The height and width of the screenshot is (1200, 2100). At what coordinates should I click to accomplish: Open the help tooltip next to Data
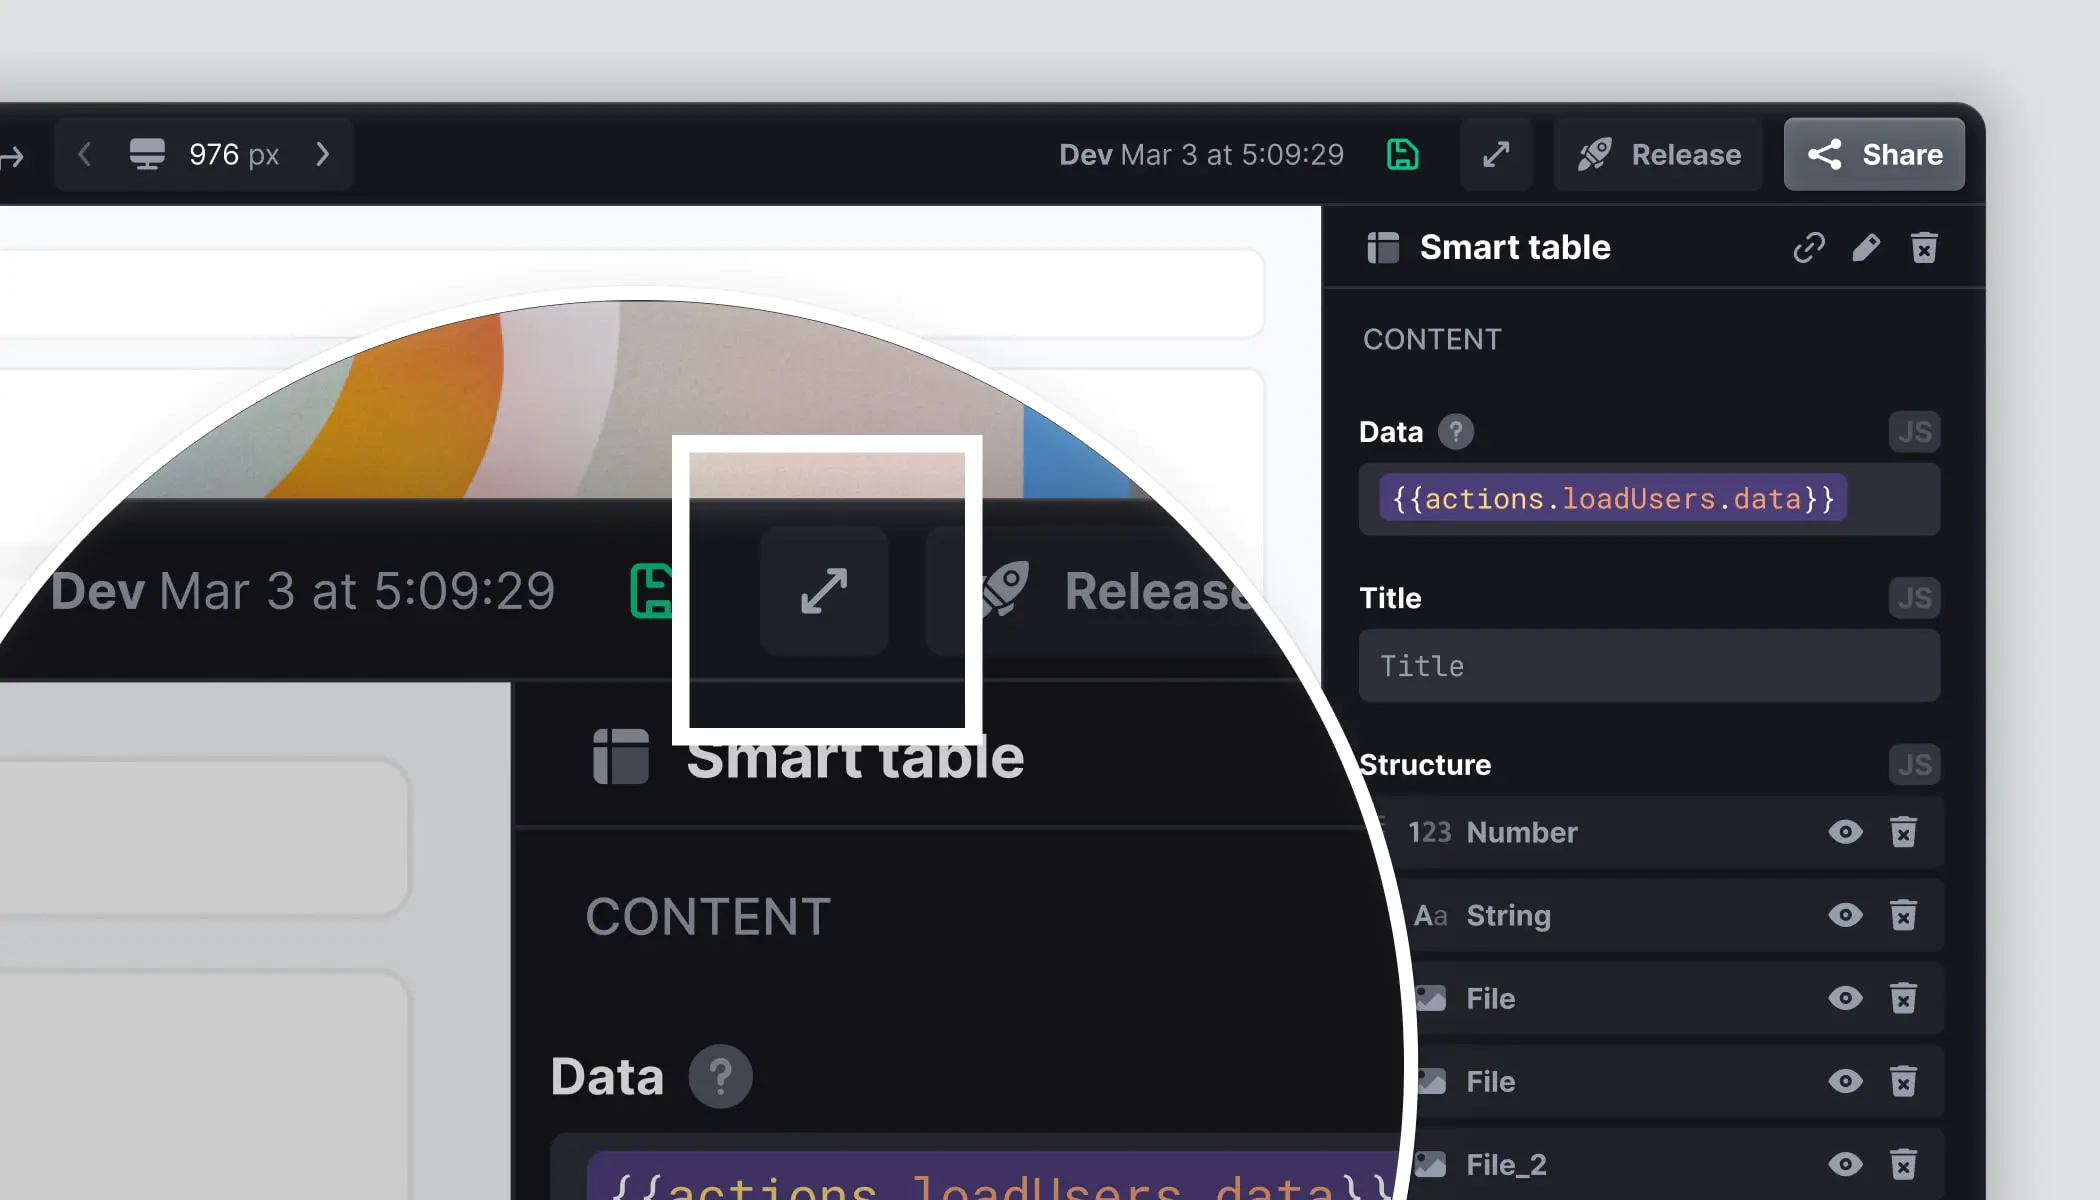click(x=1456, y=432)
